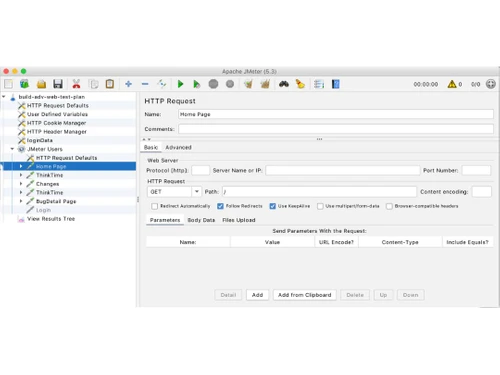
Task: Save the test plan with floppy icon
Action: click(x=58, y=84)
